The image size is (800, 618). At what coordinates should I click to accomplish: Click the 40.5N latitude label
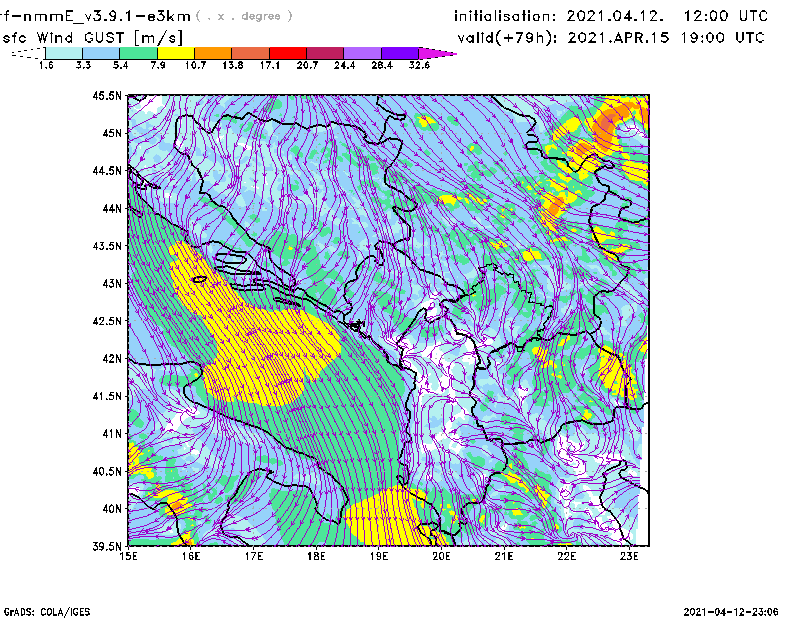(x=107, y=472)
